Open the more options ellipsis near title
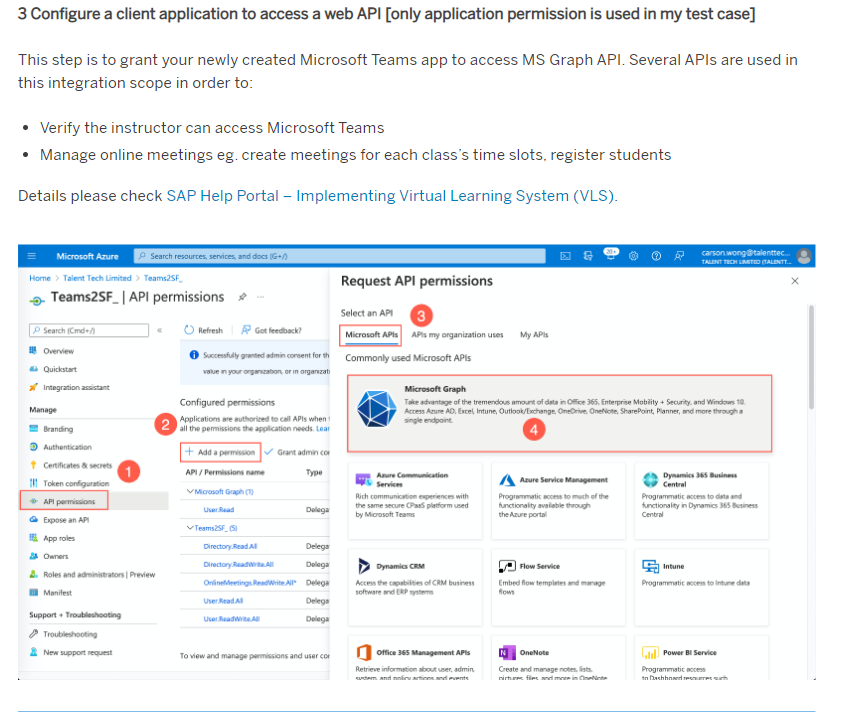Image resolution: width=861 pixels, height=712 pixels. tap(260, 297)
